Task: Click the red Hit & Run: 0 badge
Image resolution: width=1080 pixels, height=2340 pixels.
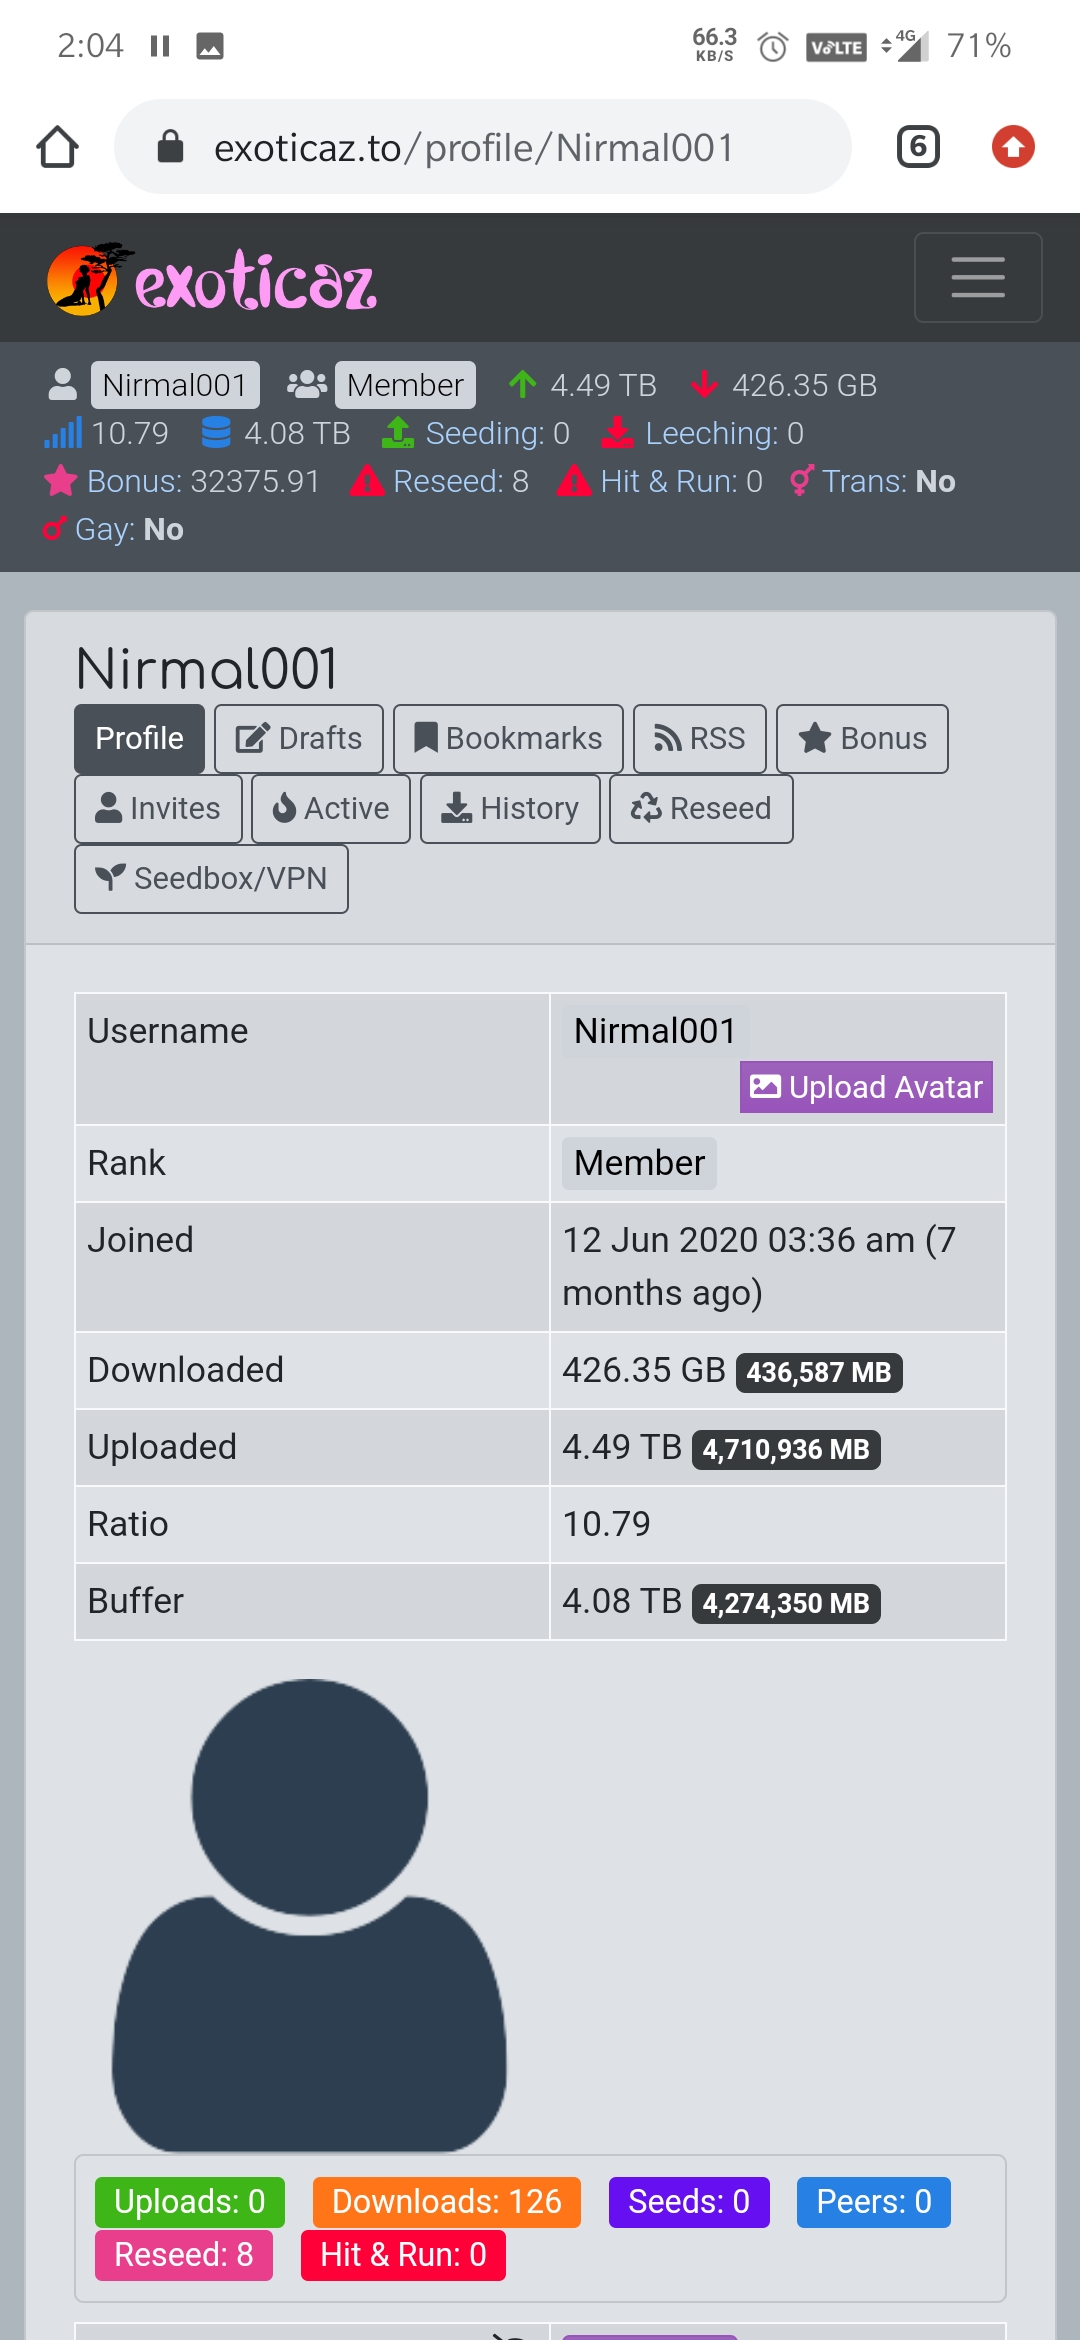Action: tap(403, 2255)
